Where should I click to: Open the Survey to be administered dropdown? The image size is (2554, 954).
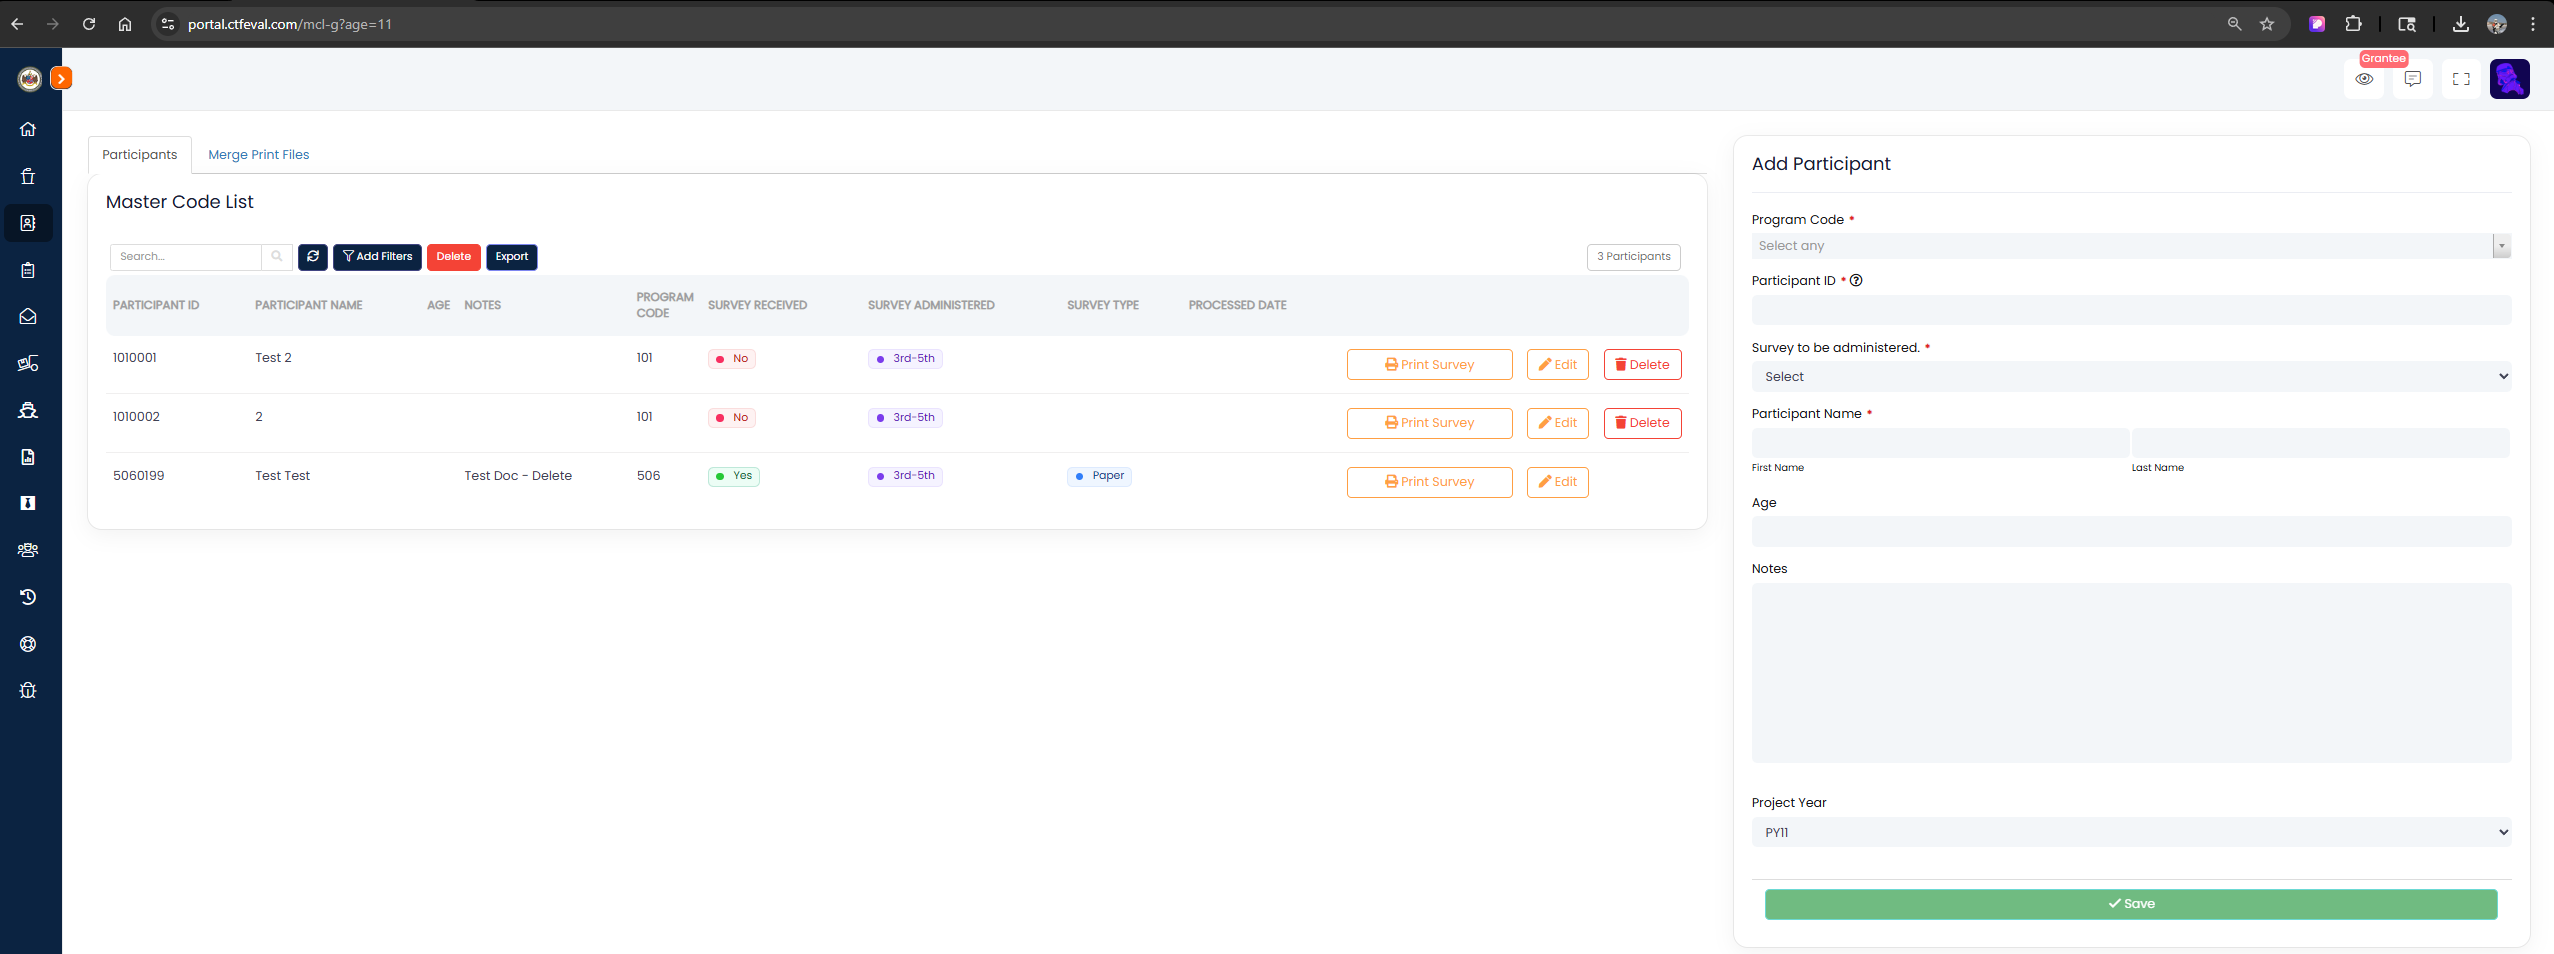coord(2130,377)
